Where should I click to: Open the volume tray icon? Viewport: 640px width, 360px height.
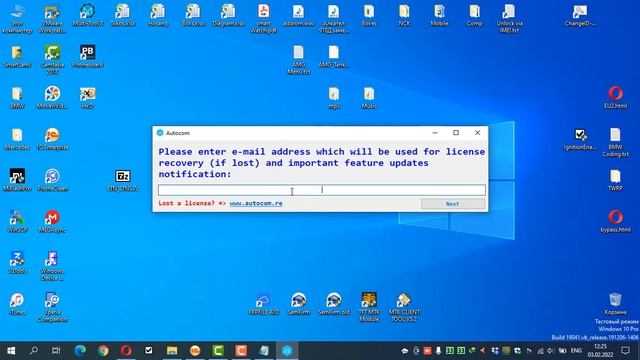(550, 351)
